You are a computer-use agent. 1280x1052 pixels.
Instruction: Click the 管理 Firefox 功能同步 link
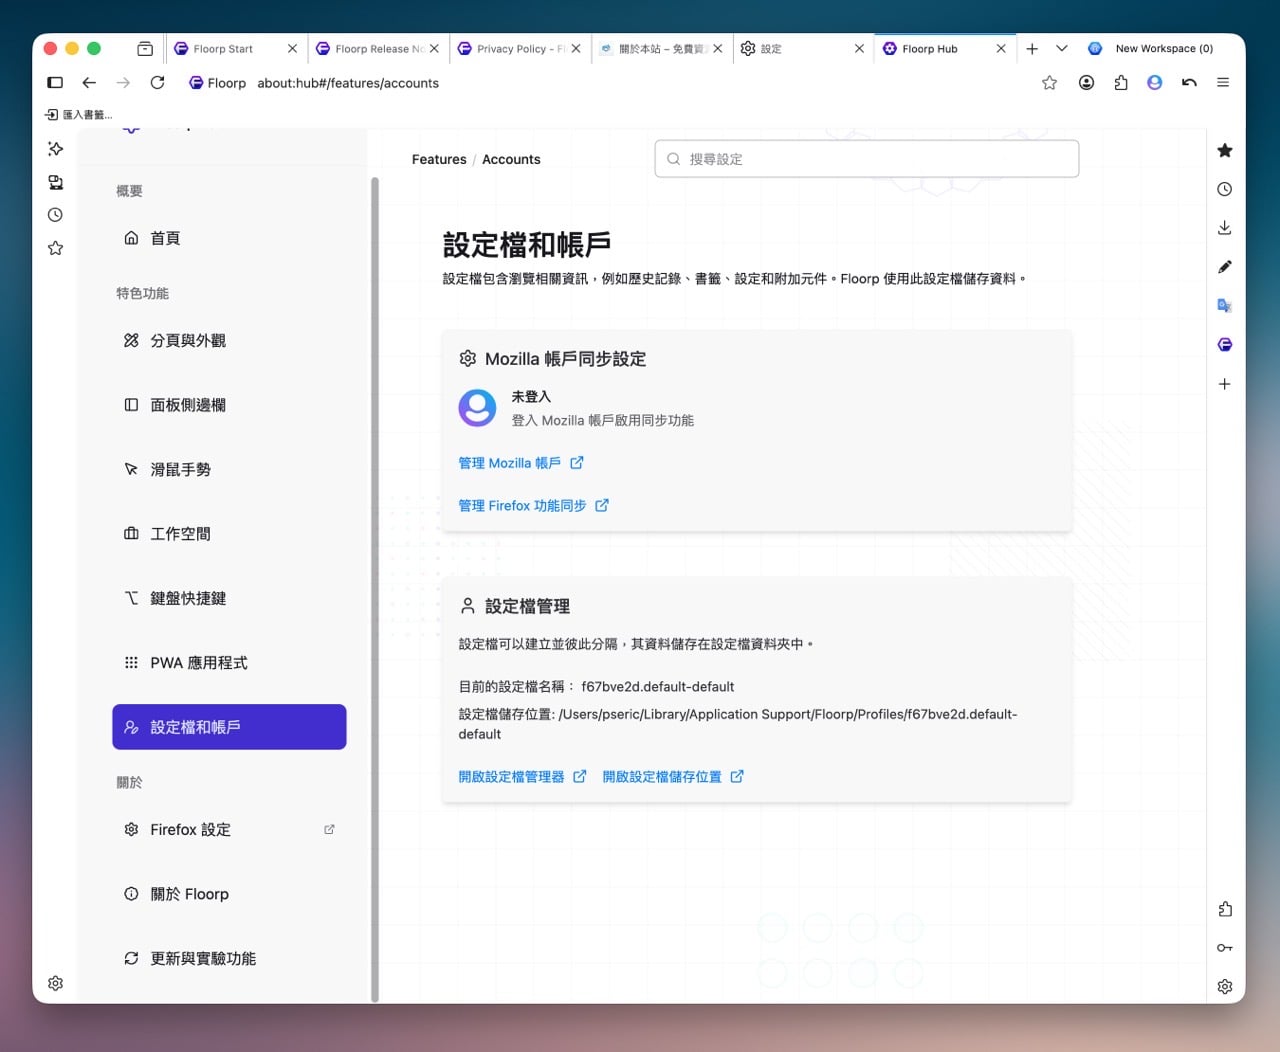pyautogui.click(x=533, y=506)
